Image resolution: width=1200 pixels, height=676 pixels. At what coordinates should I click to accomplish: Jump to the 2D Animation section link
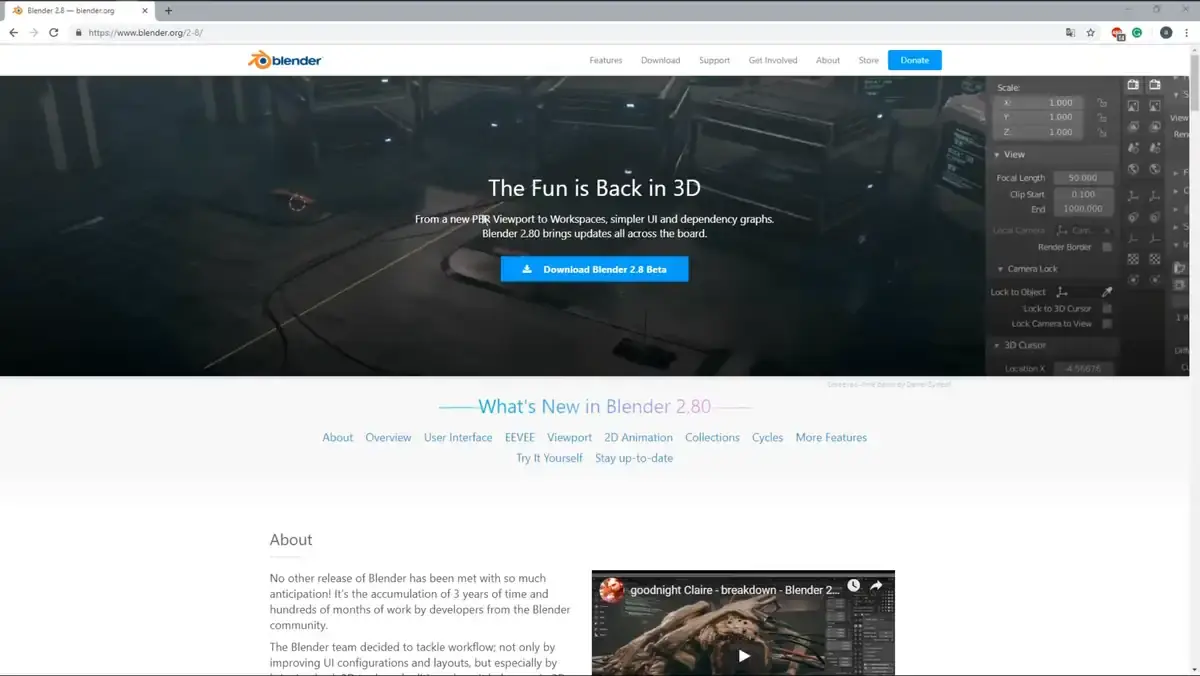click(639, 437)
